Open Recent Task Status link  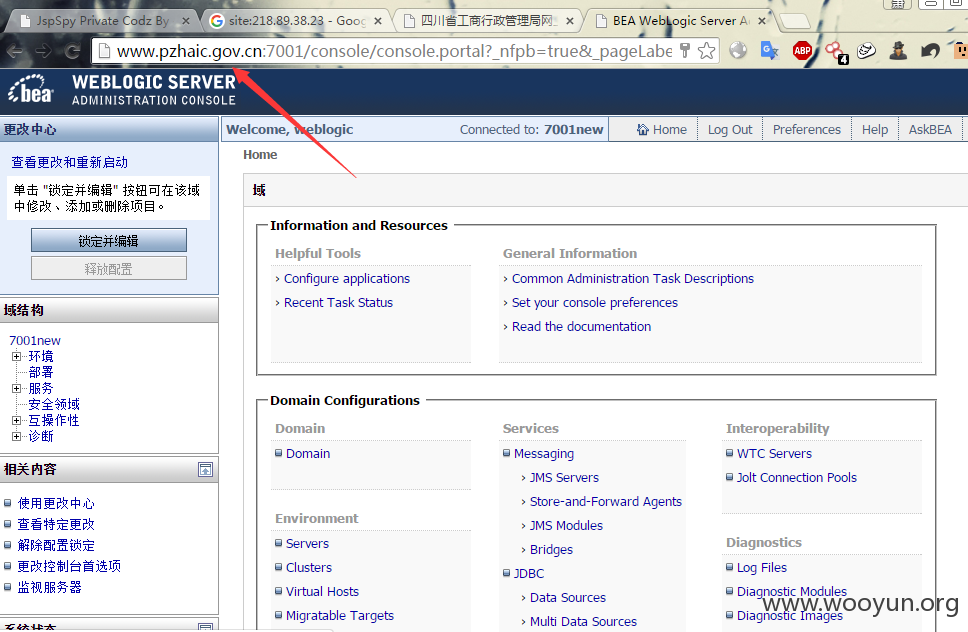tap(338, 303)
